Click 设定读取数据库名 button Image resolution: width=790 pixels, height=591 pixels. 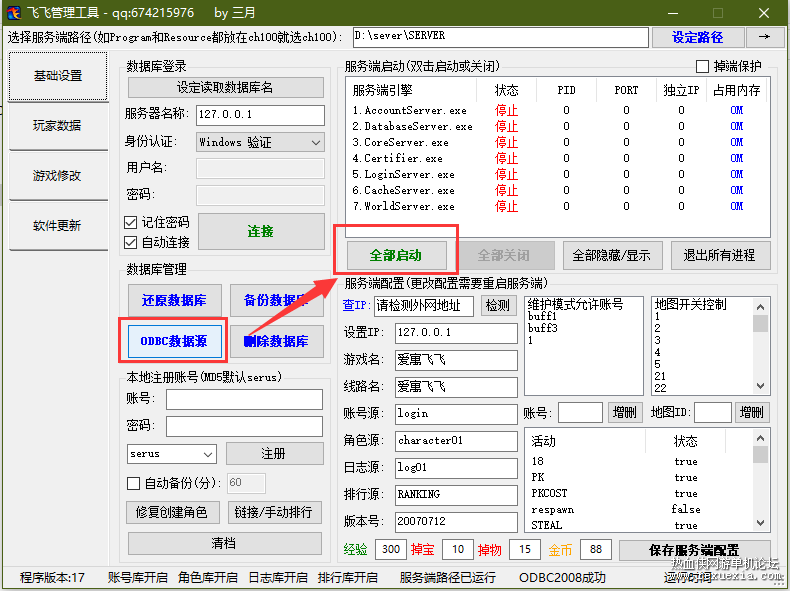[226, 87]
